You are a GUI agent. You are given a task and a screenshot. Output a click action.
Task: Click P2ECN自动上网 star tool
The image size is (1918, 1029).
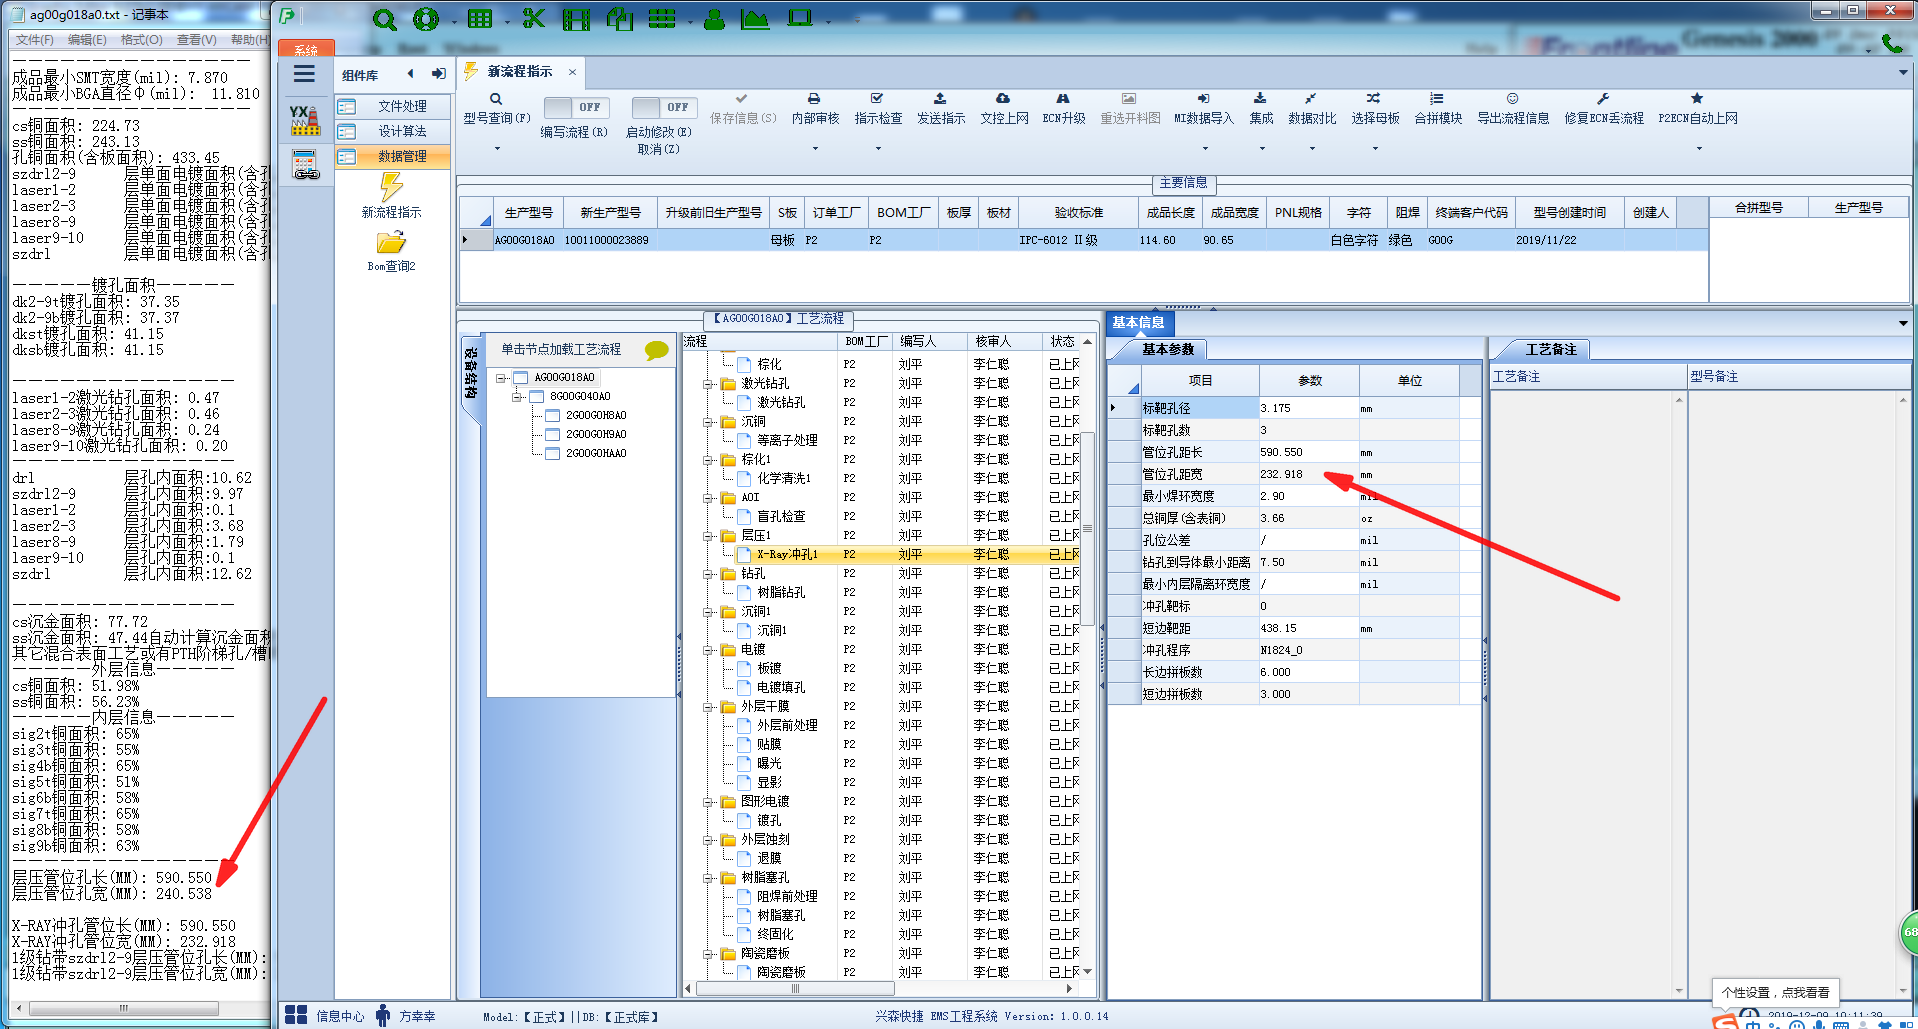click(1697, 109)
